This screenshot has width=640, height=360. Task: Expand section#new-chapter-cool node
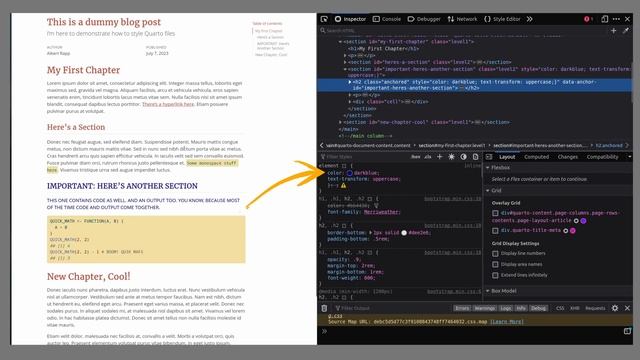pos(340,122)
